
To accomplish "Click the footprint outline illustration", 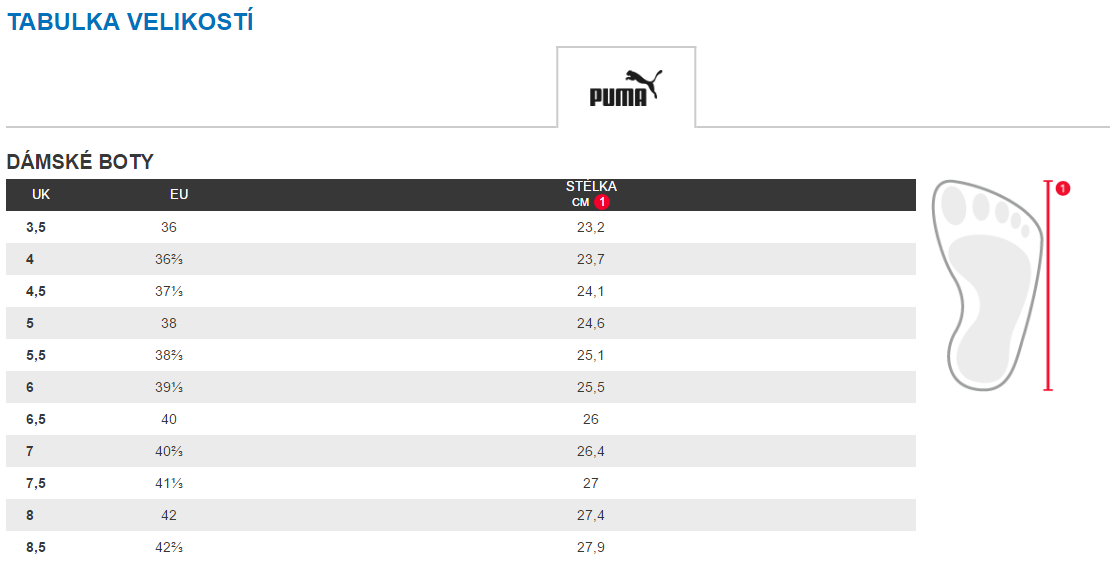I will click(x=988, y=285).
